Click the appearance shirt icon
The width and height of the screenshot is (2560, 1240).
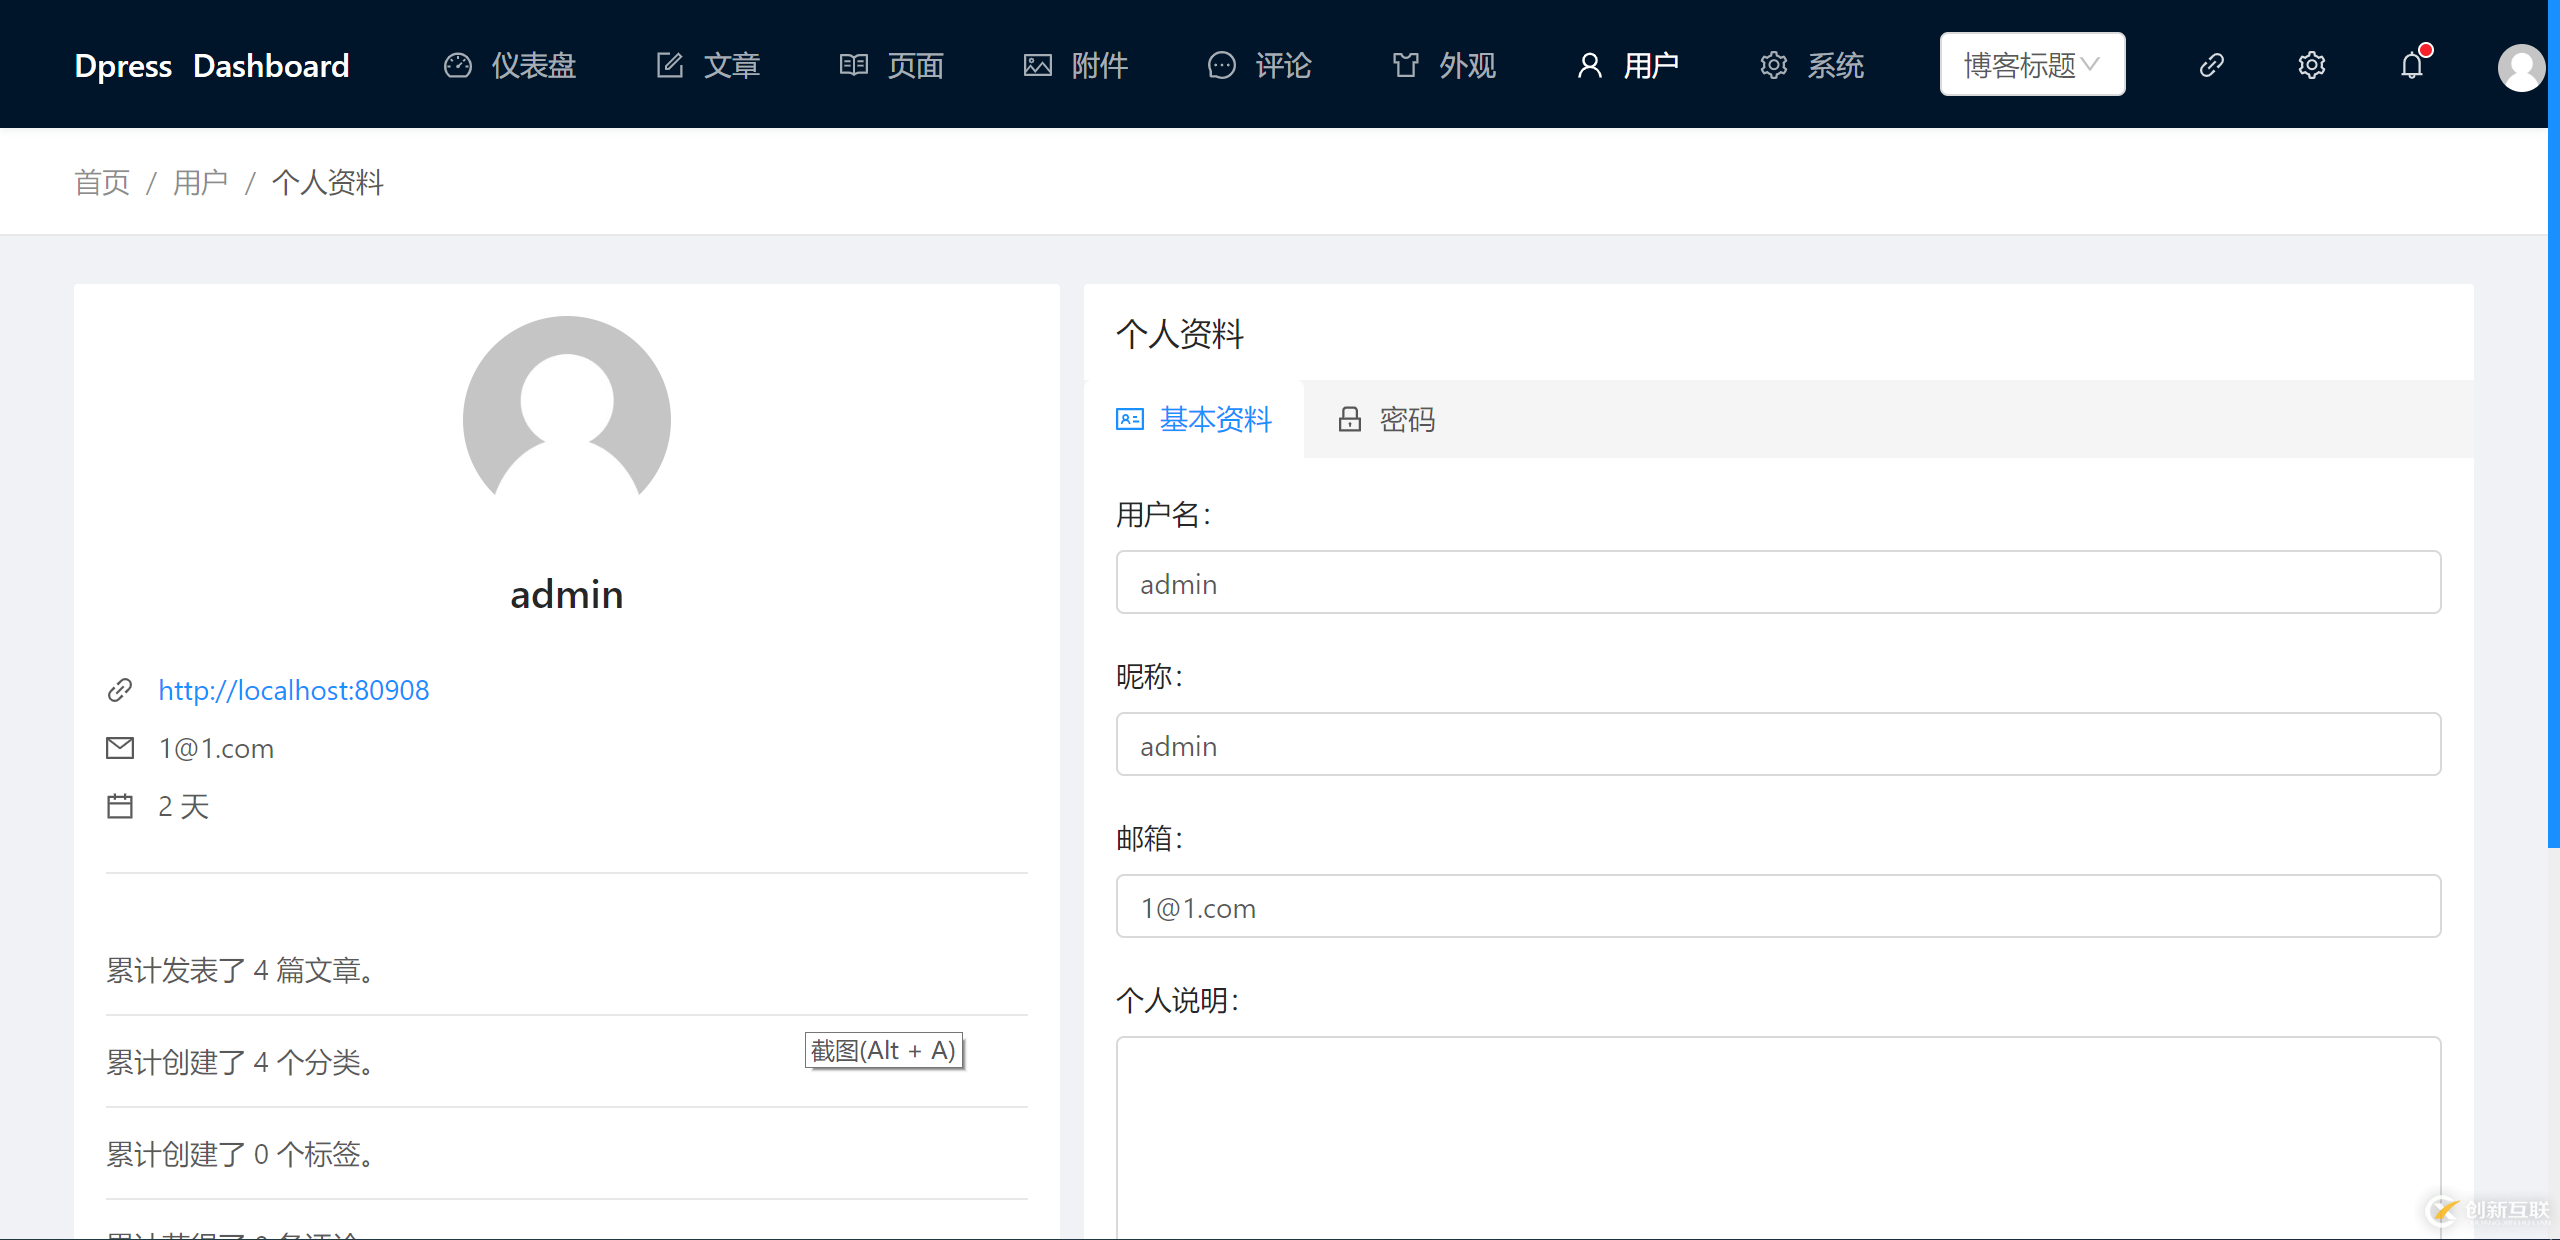tap(1405, 66)
